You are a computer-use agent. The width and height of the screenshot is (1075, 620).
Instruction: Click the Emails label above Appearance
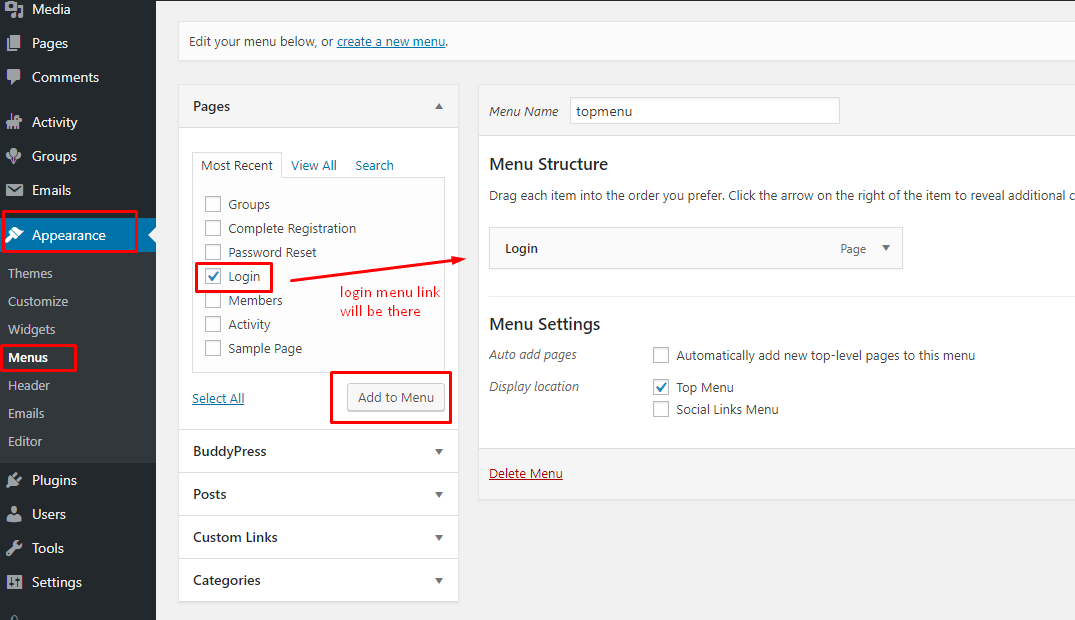[51, 190]
